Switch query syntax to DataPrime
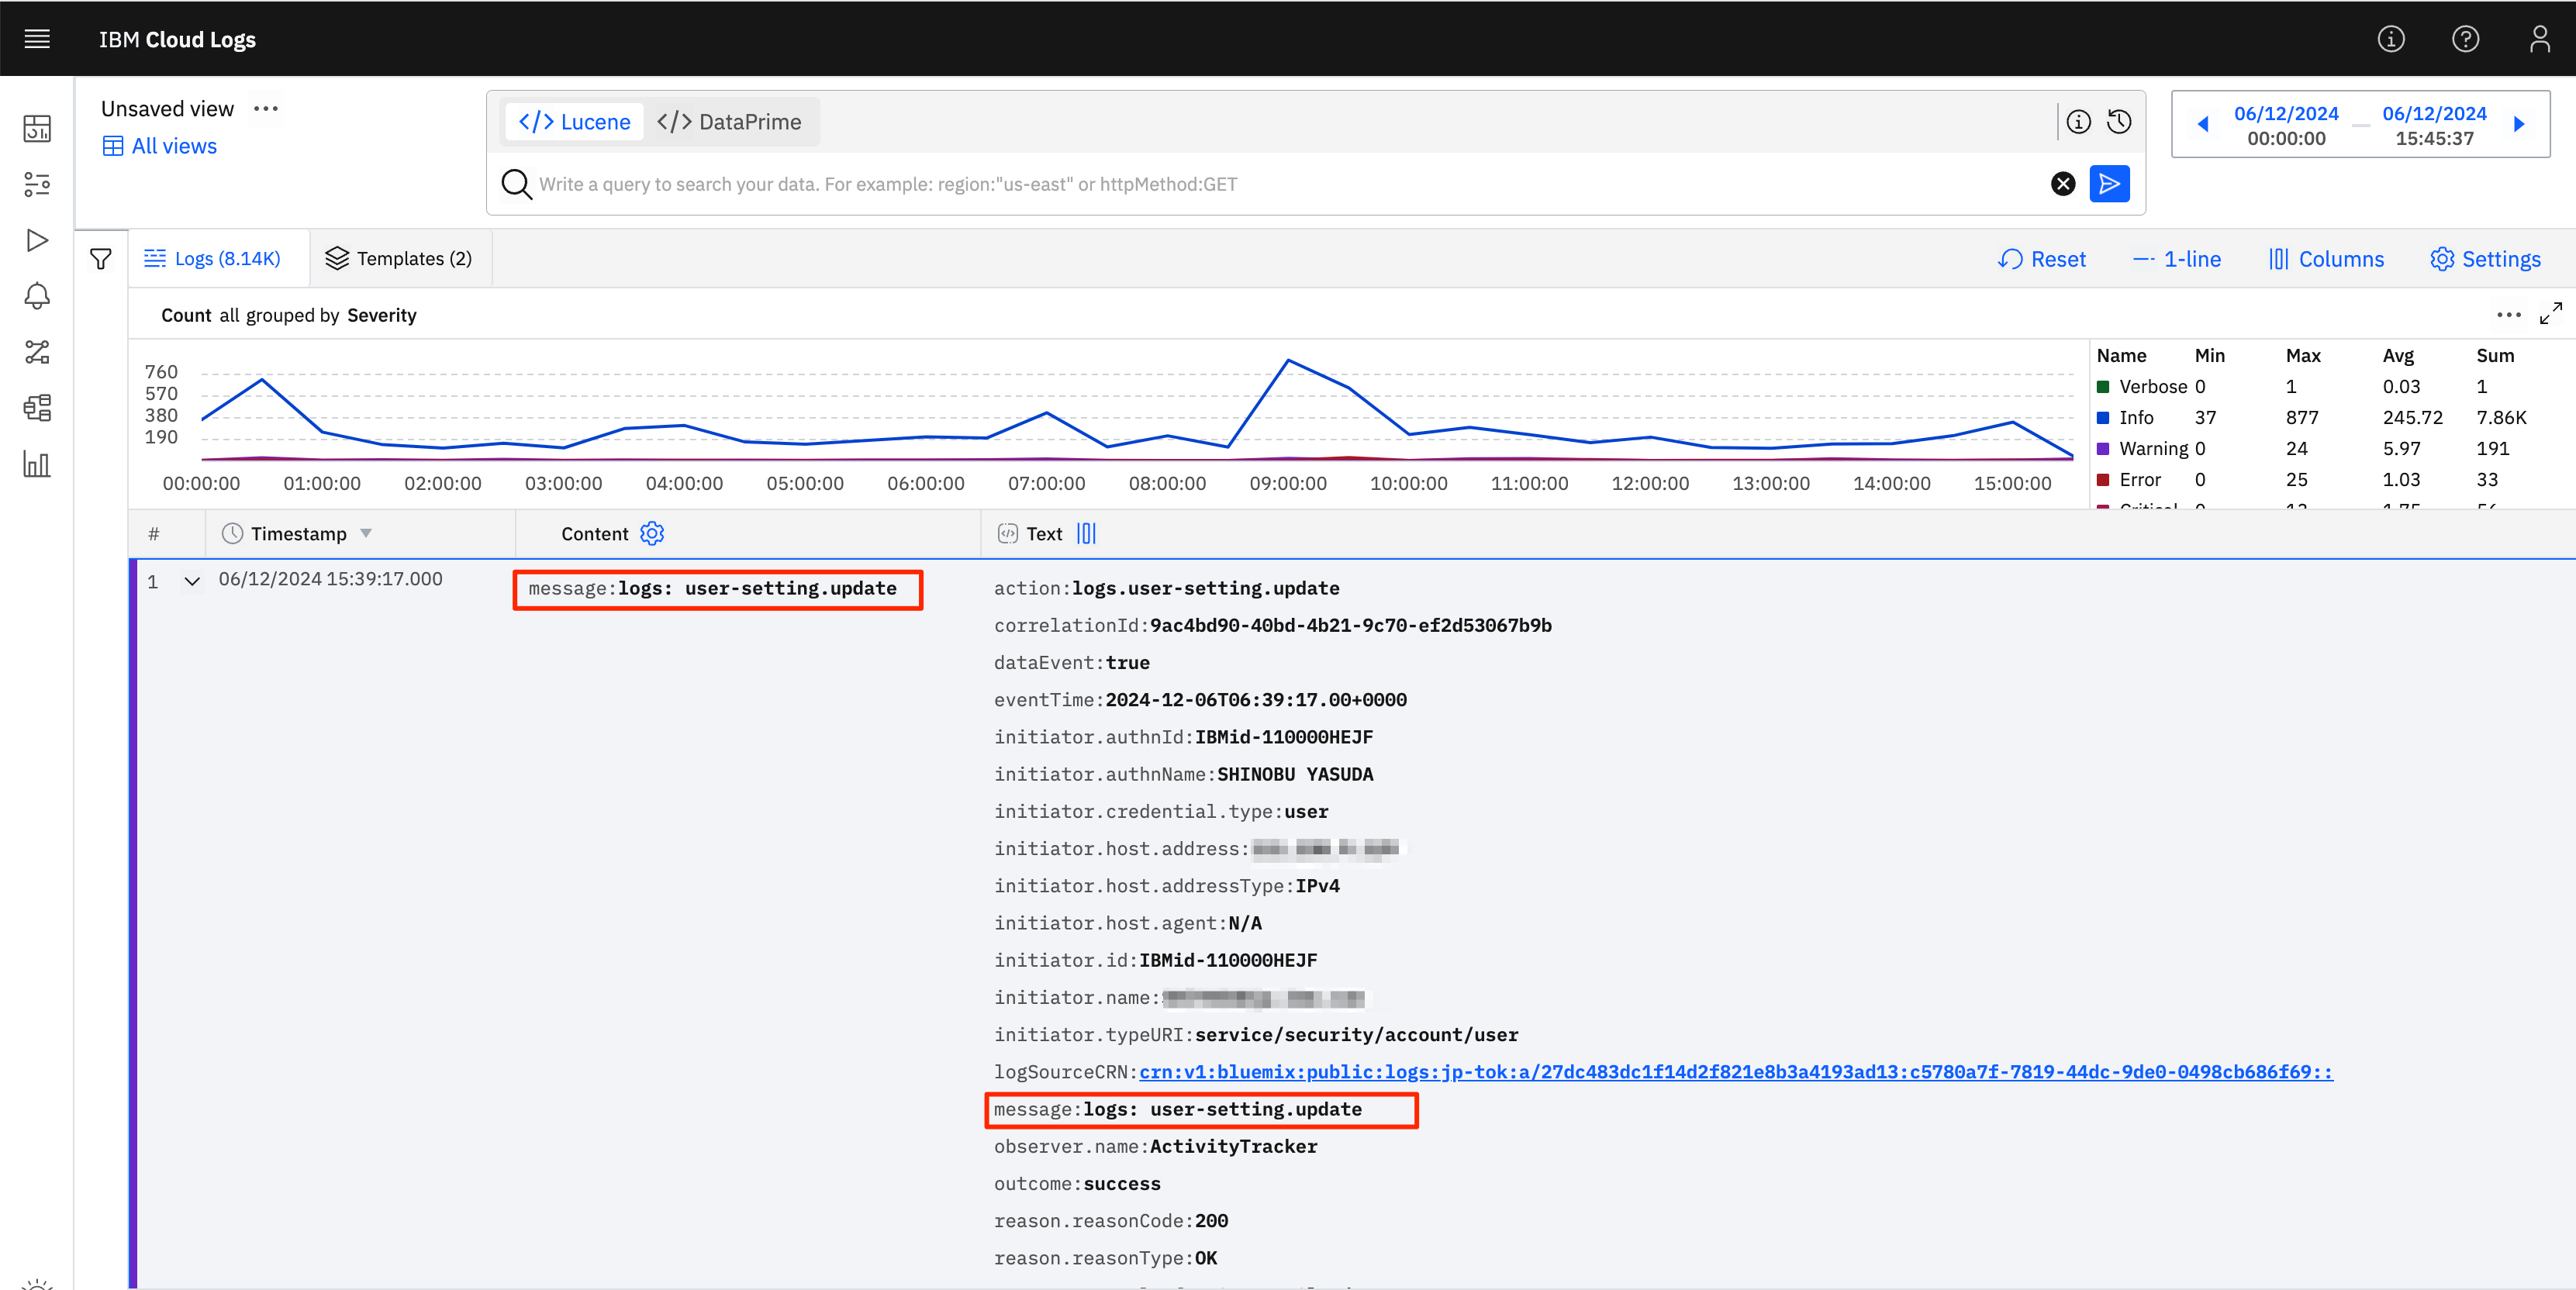The height and width of the screenshot is (1290, 2576). (730, 122)
